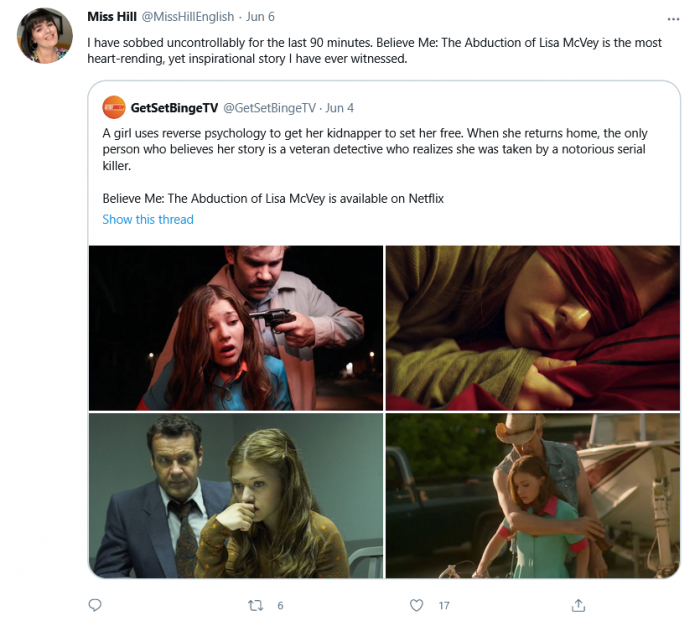Open the Miss Hill display name link

[113, 17]
